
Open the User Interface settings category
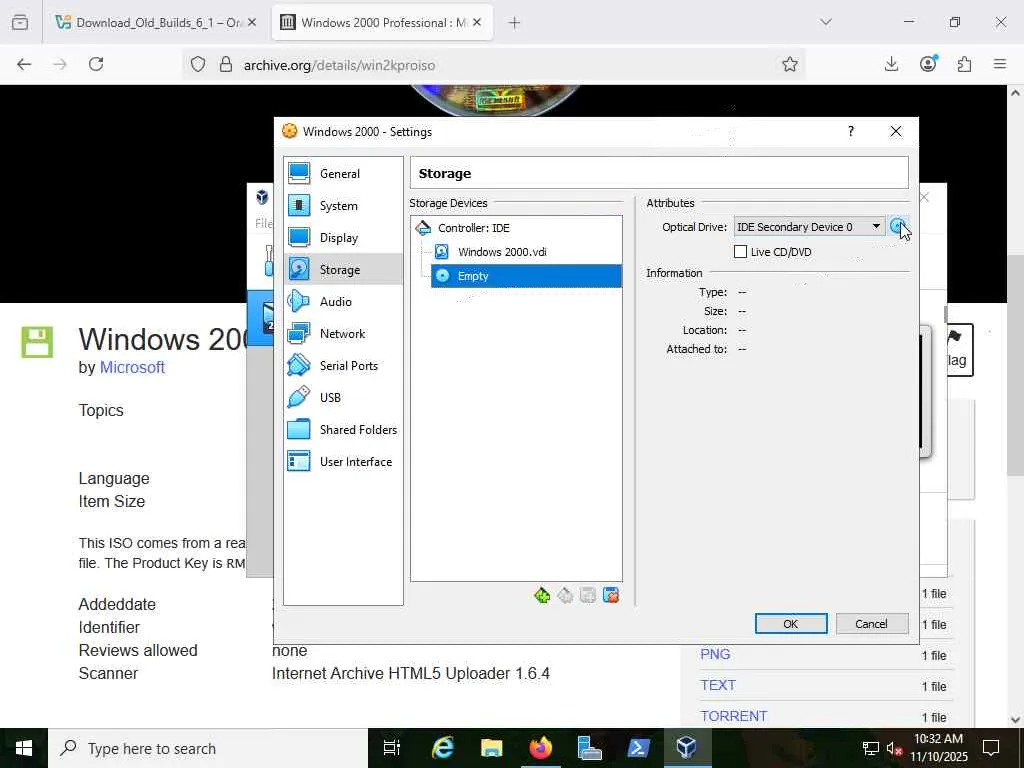click(x=343, y=462)
